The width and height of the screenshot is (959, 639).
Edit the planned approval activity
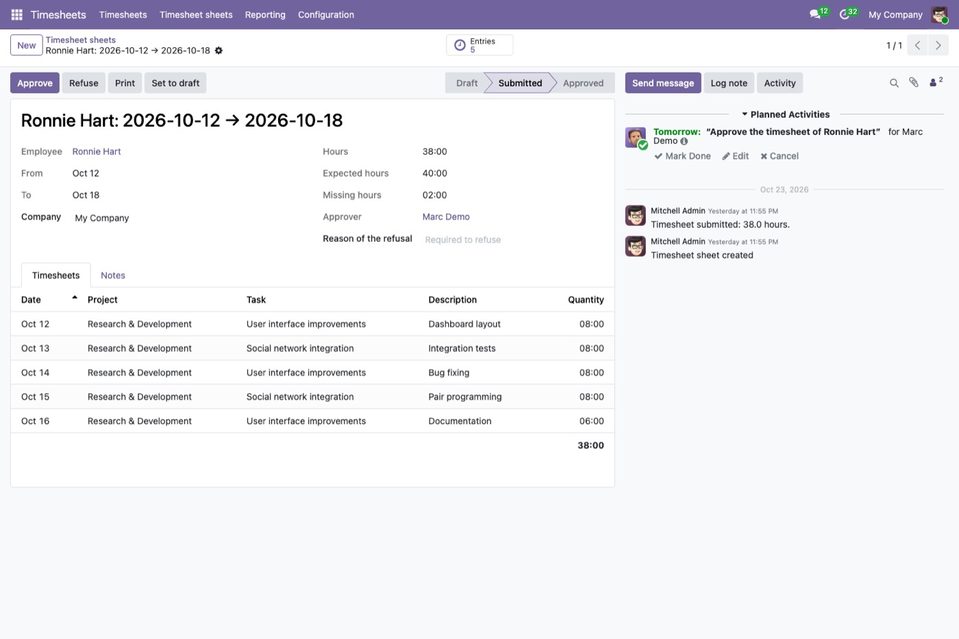pyautogui.click(x=735, y=156)
